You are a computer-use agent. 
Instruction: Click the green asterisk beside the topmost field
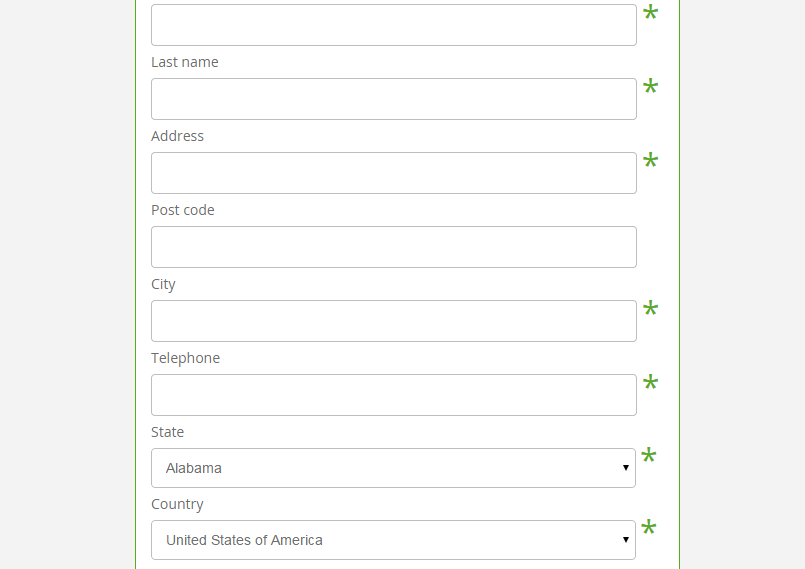pos(650,14)
